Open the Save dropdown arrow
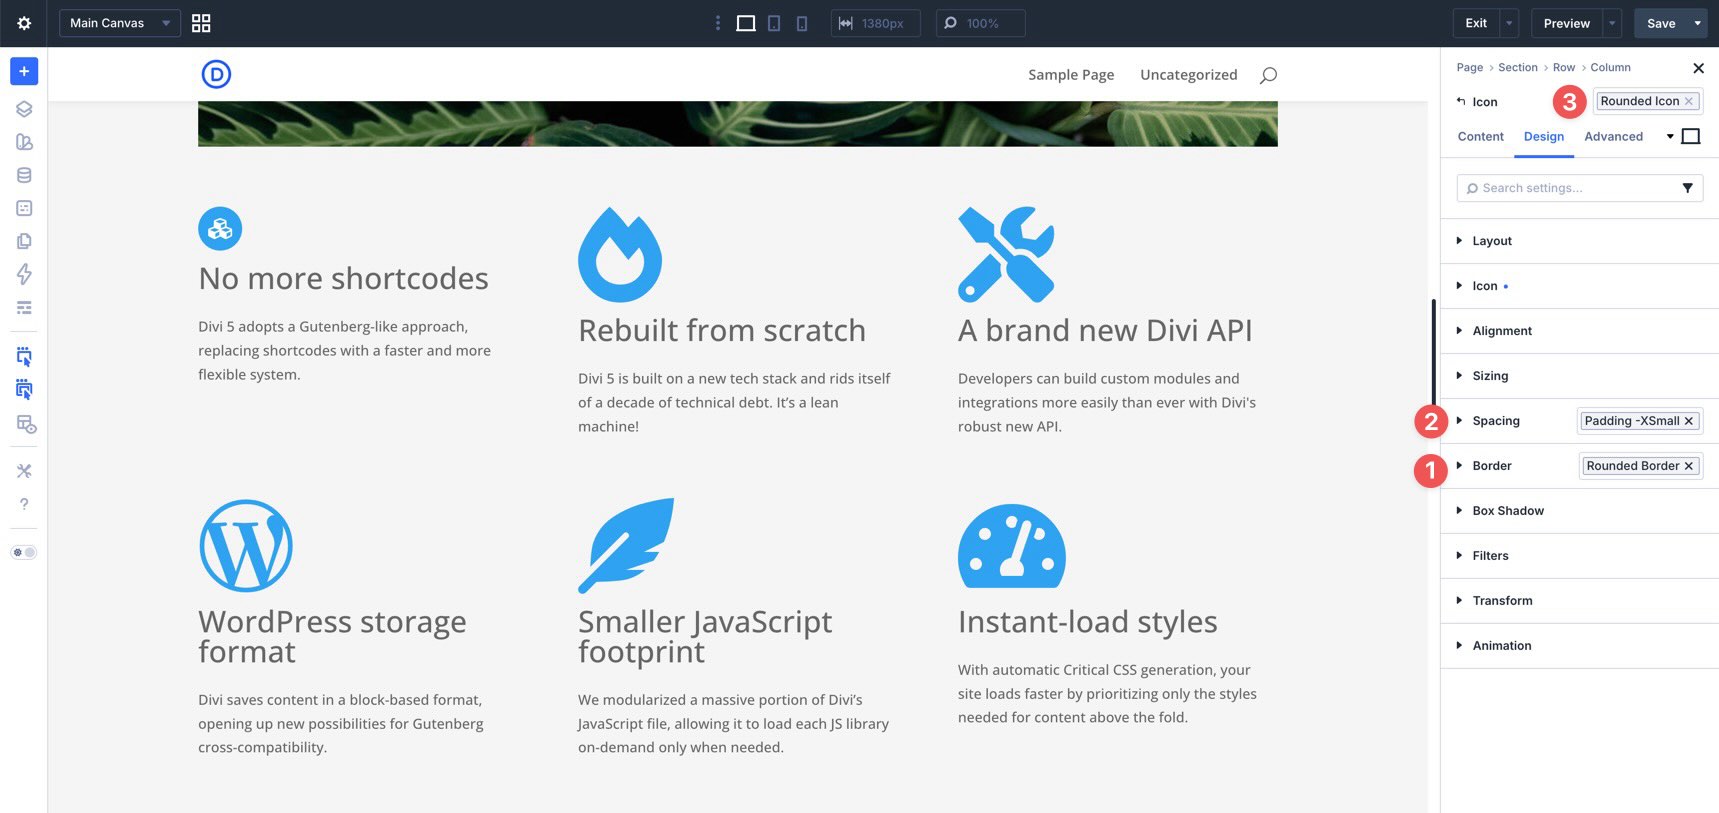 (1698, 23)
